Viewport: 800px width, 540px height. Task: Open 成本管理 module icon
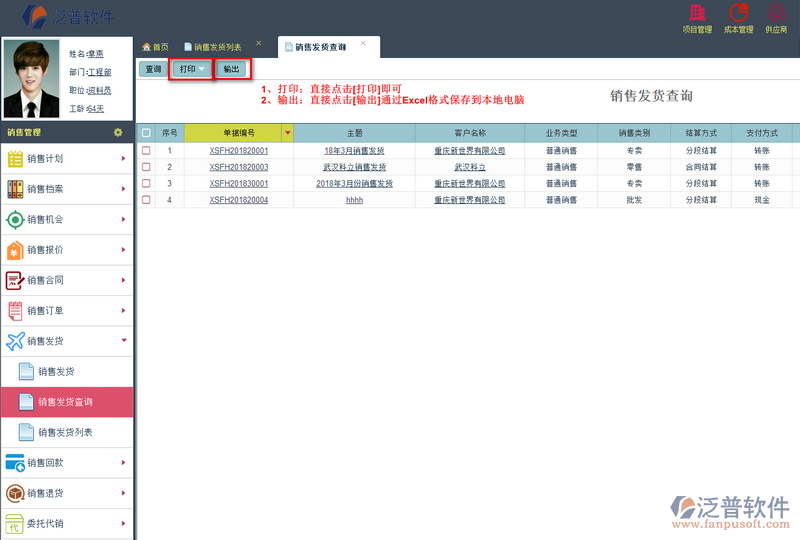[x=738, y=13]
